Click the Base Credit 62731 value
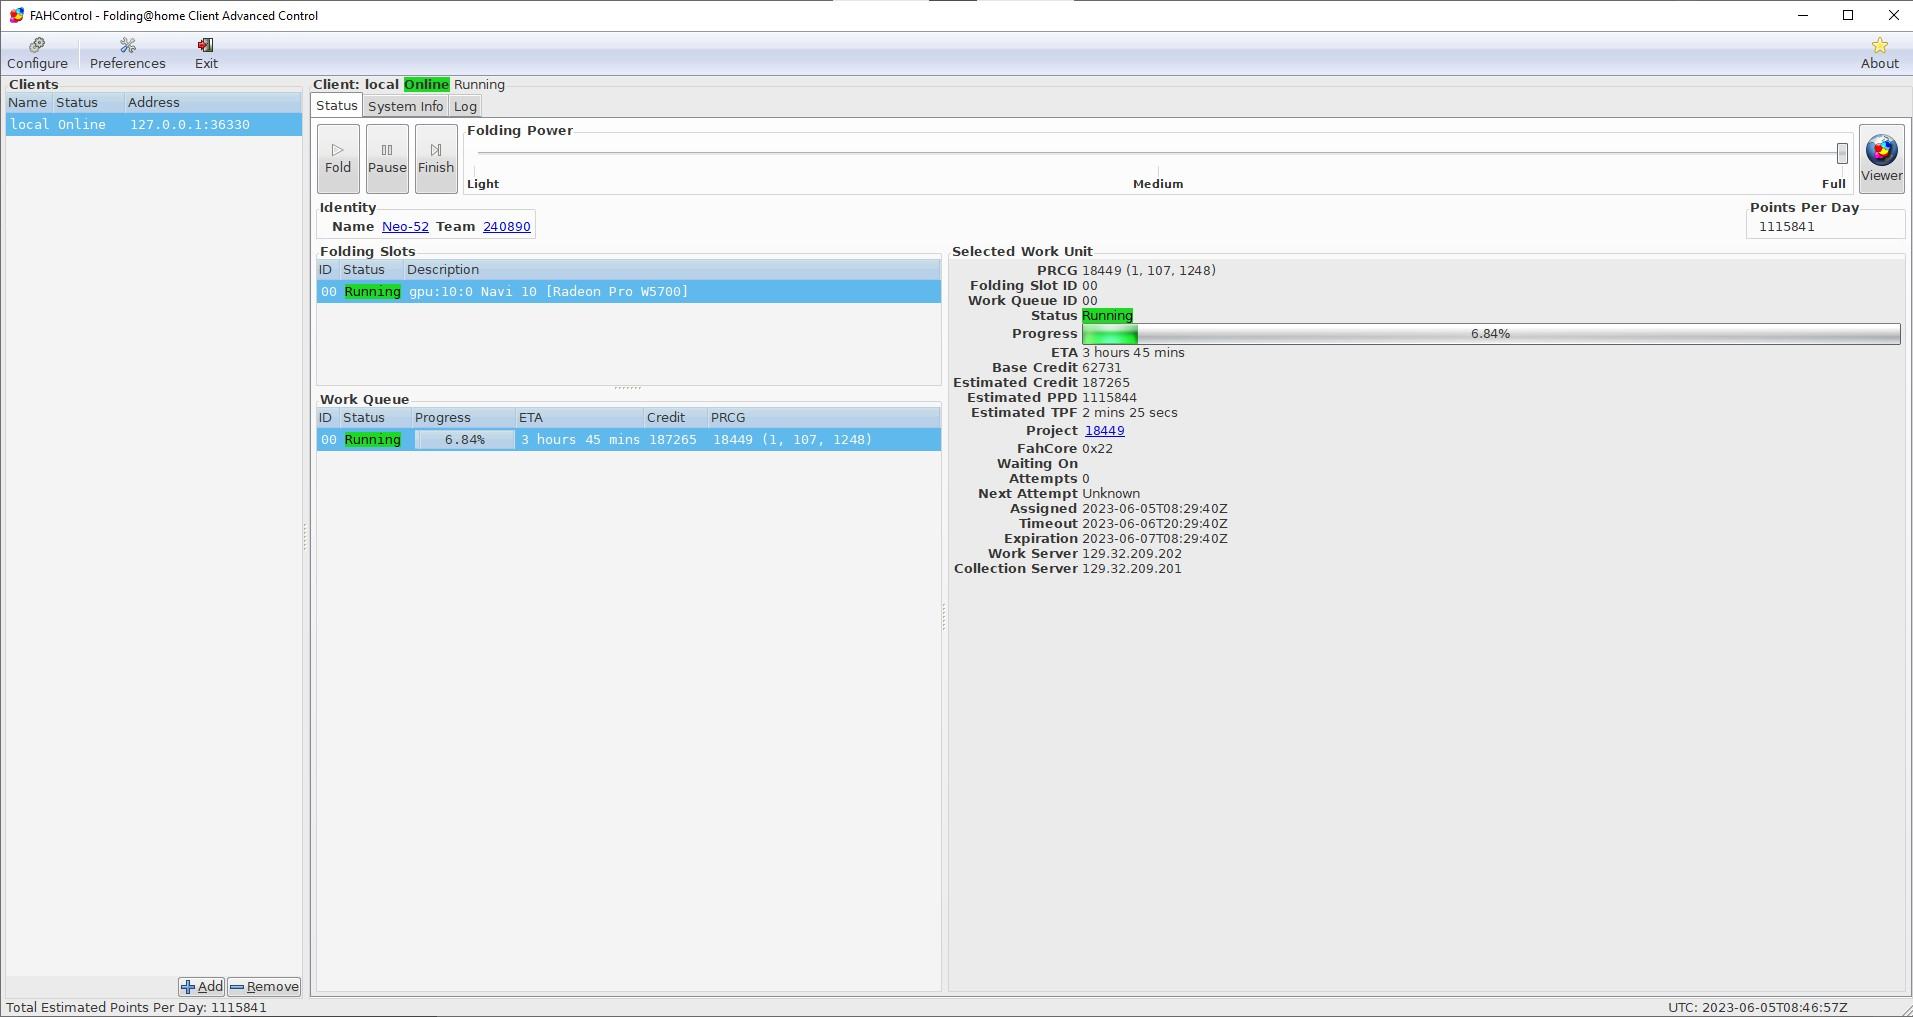This screenshot has width=1913, height=1017. tap(1102, 368)
